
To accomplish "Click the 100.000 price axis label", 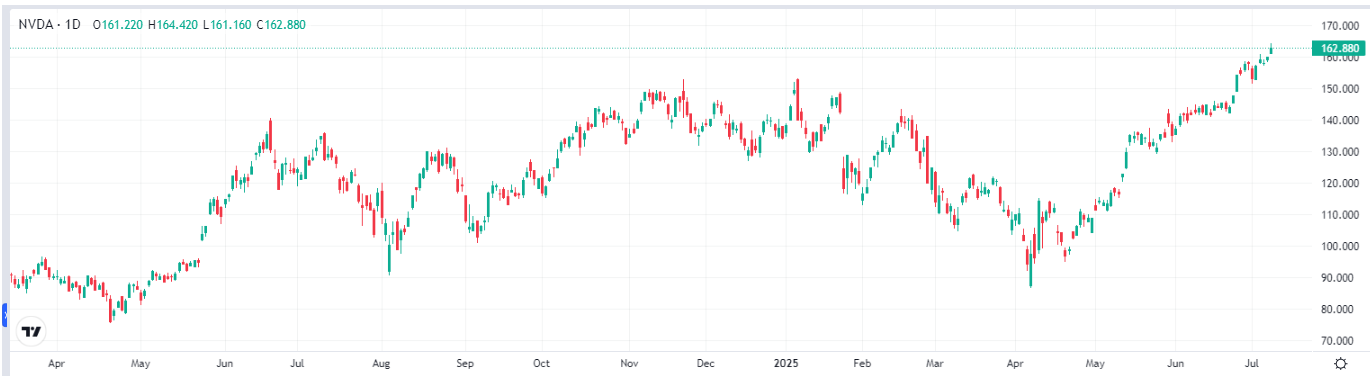I will click(1340, 247).
